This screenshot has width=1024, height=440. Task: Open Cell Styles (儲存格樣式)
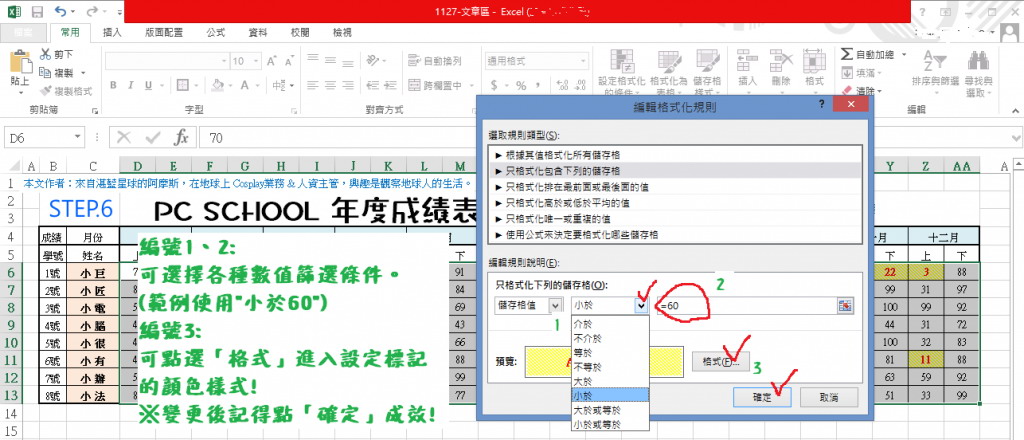point(707,73)
